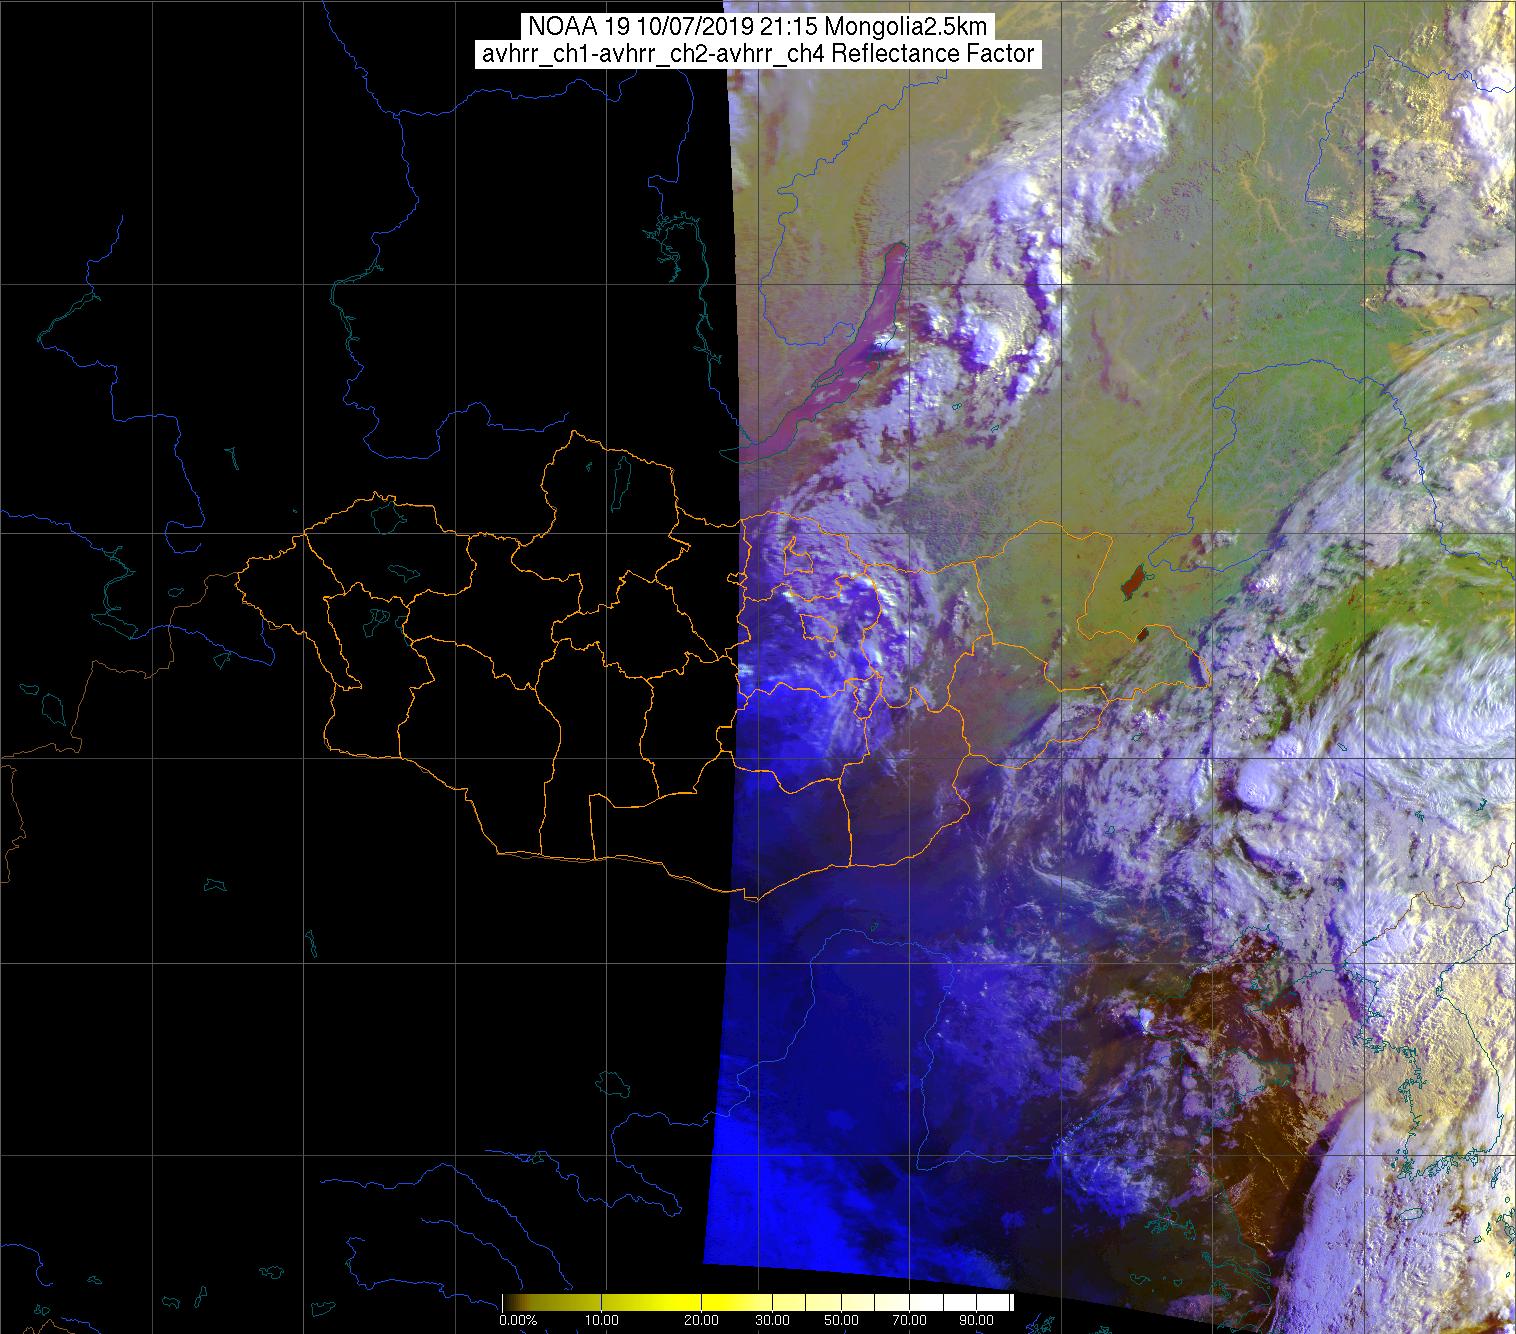Click the '70.00' colorbar label
The height and width of the screenshot is (1334, 1516).
coord(910,1322)
